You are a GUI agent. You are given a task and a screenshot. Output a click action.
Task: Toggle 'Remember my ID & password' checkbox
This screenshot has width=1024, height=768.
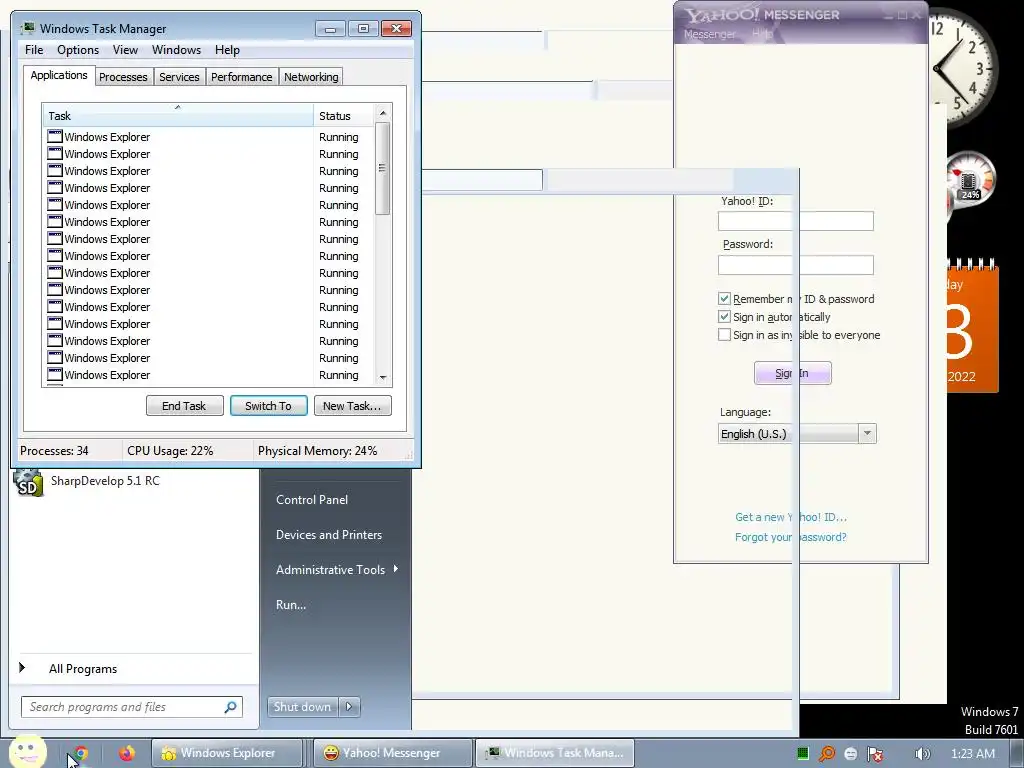[x=724, y=298]
